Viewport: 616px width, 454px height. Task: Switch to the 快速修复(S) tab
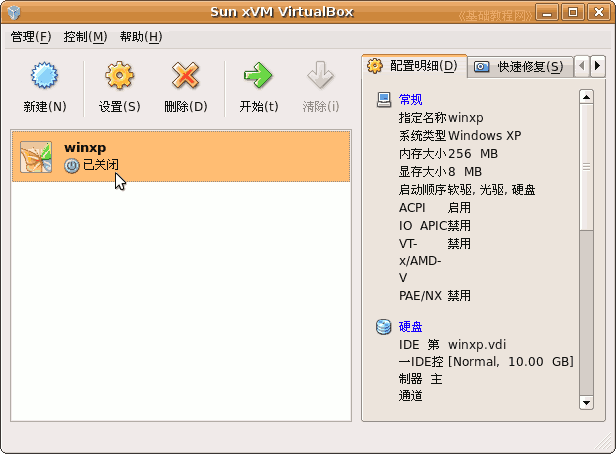(x=520, y=67)
